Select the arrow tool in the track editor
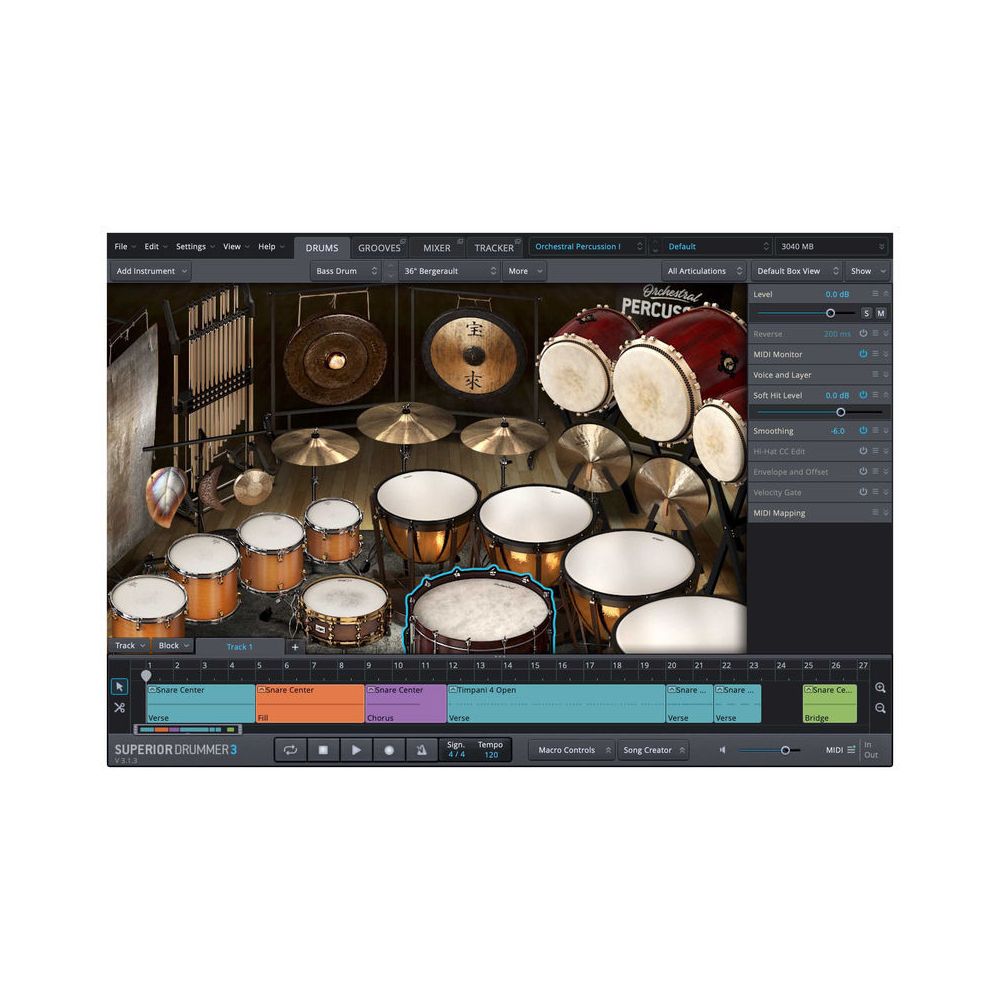Viewport: 1000px width, 1000px height. coord(119,687)
